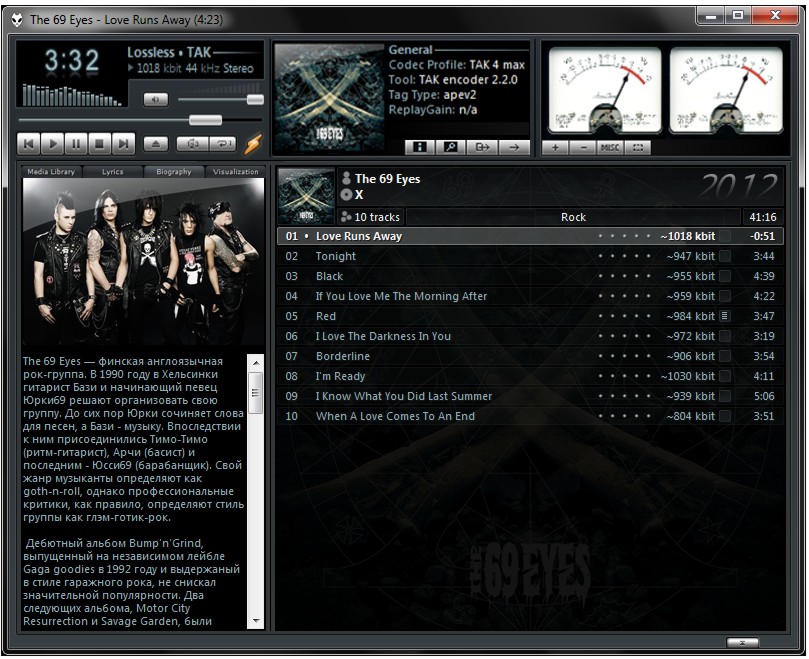The image size is (809, 659).
Task: Click the collapse button at window bottom right
Action: 742,642
